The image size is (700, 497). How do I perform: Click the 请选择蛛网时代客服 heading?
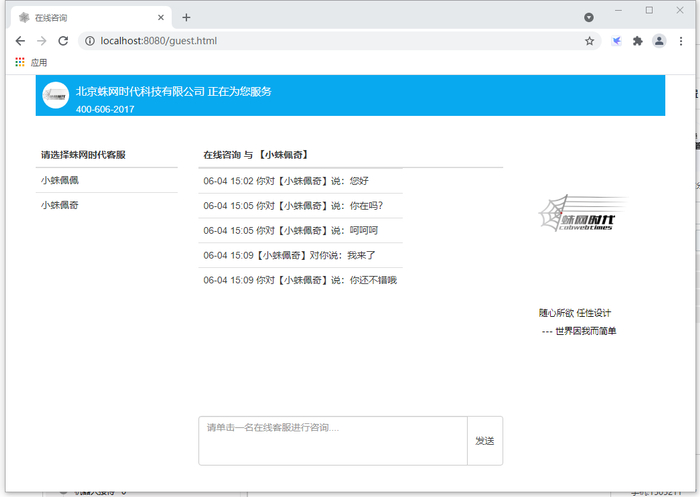83,155
